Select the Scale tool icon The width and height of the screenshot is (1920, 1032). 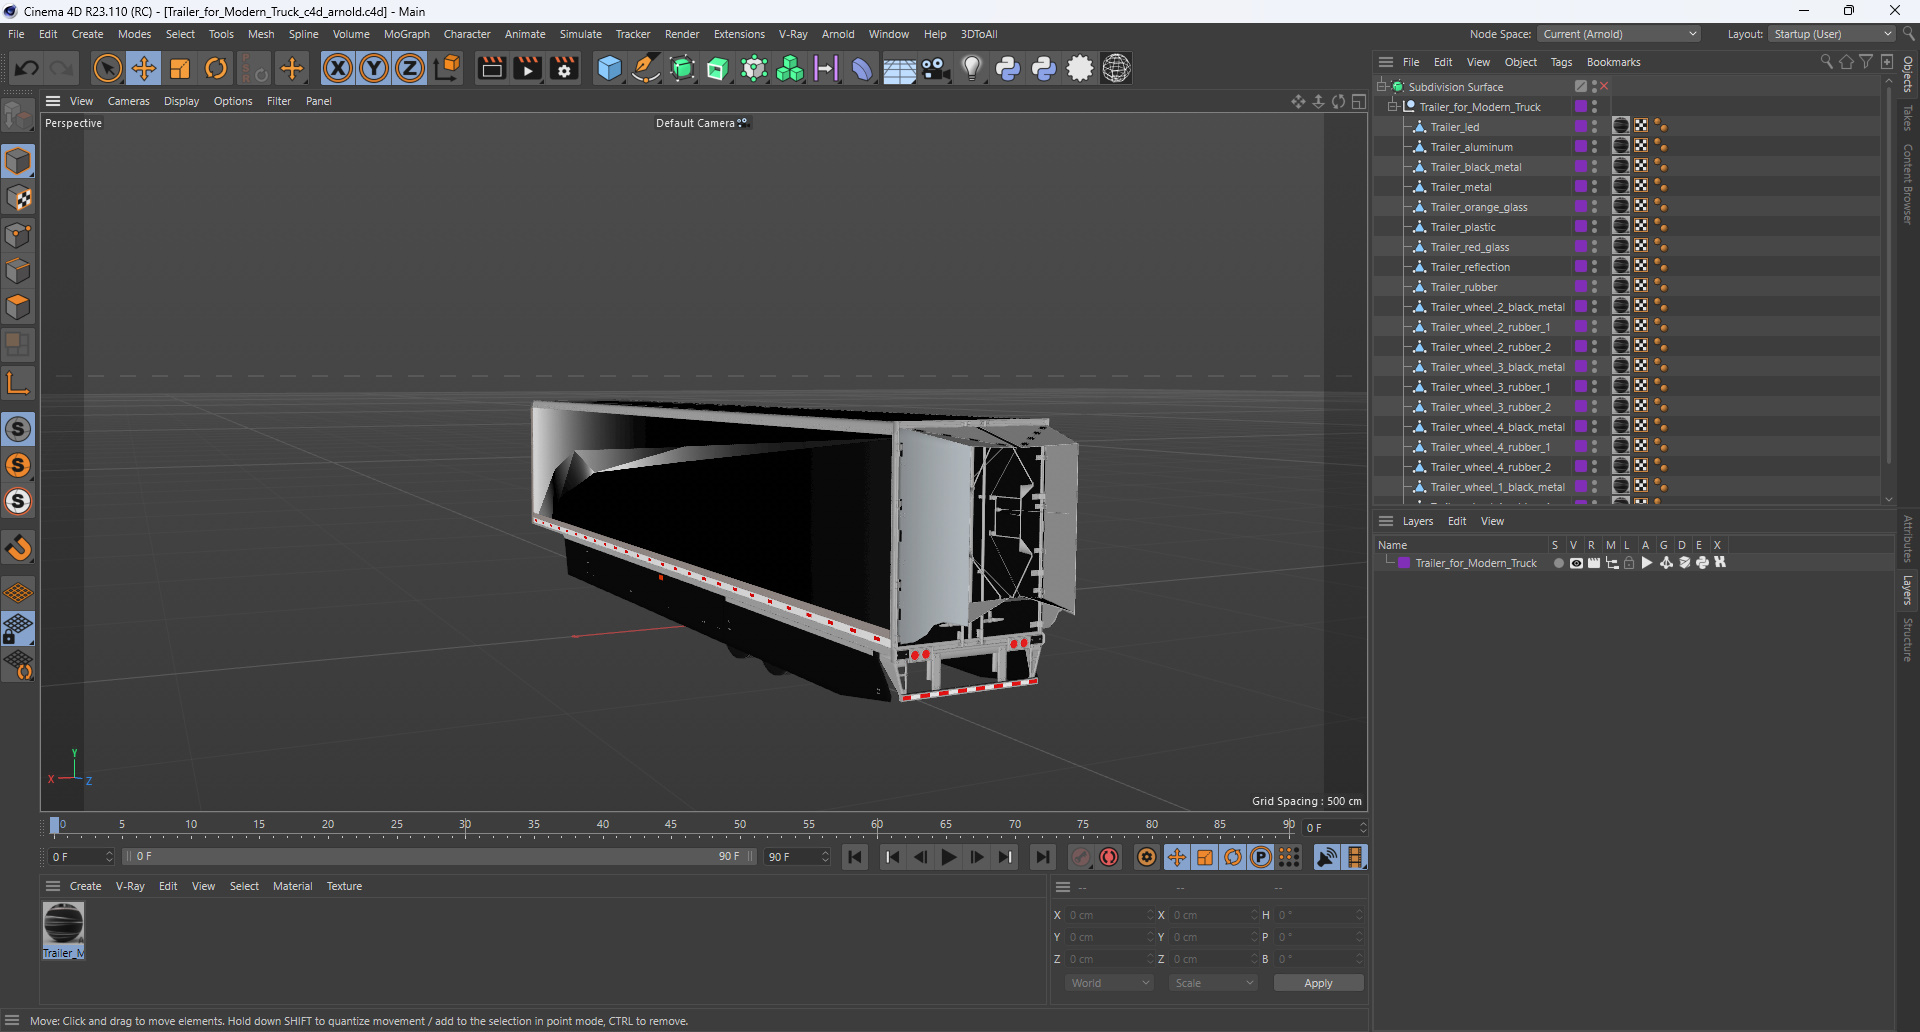pyautogui.click(x=180, y=68)
